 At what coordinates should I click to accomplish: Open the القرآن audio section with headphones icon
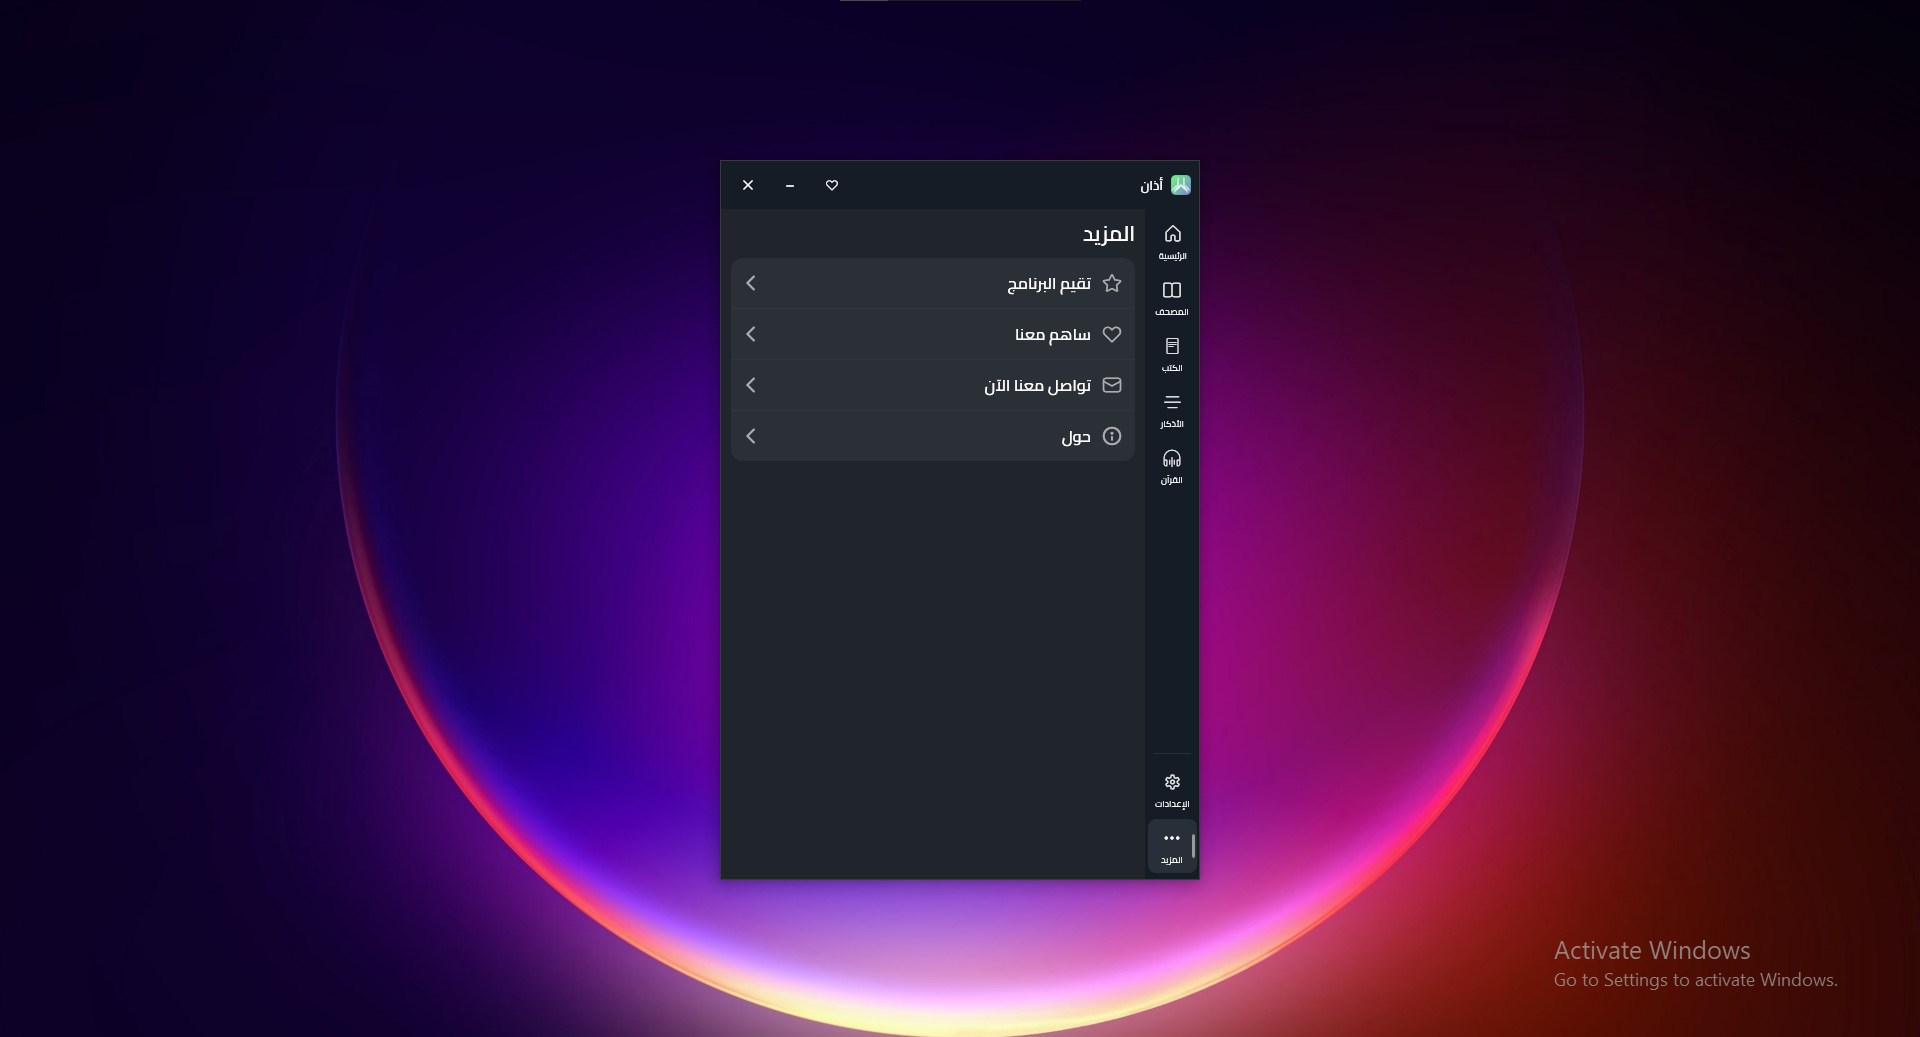click(x=1172, y=466)
